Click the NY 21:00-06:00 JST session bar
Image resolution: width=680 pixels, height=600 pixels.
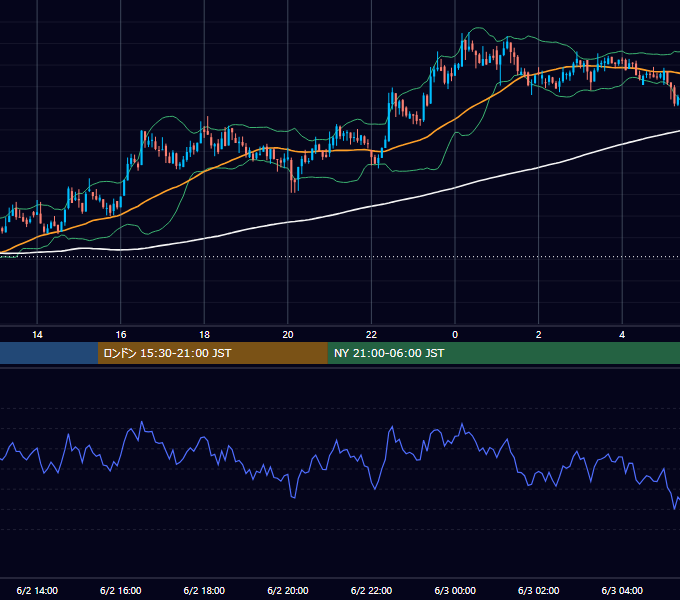503,353
